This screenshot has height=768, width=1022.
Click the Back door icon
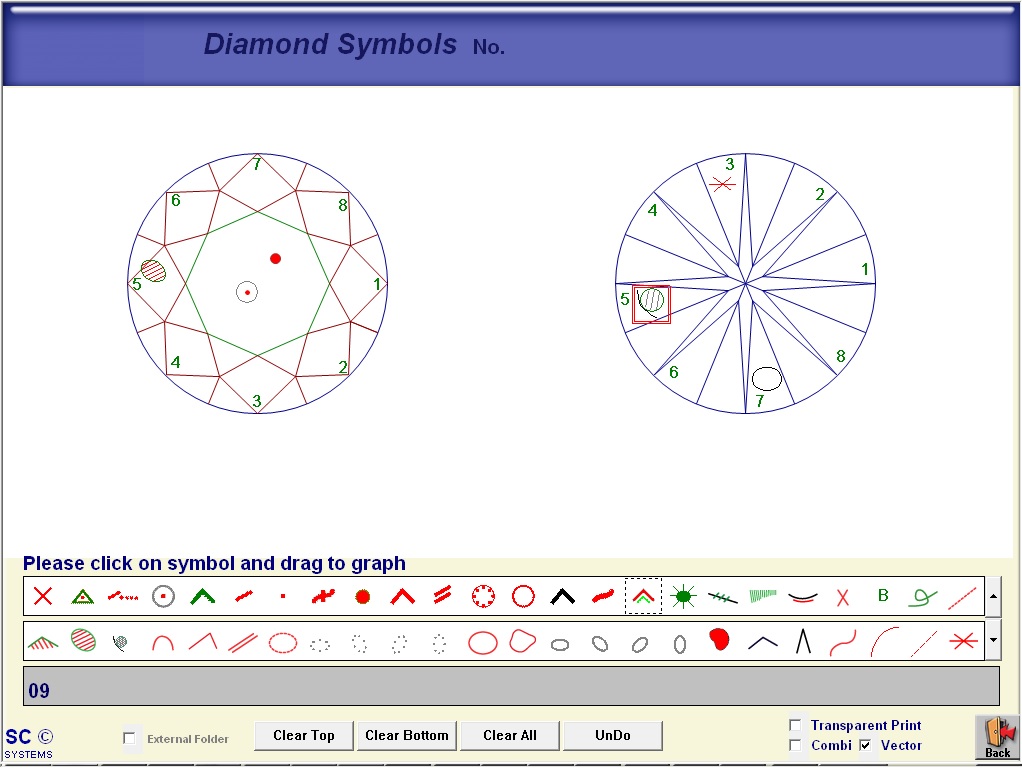click(997, 737)
